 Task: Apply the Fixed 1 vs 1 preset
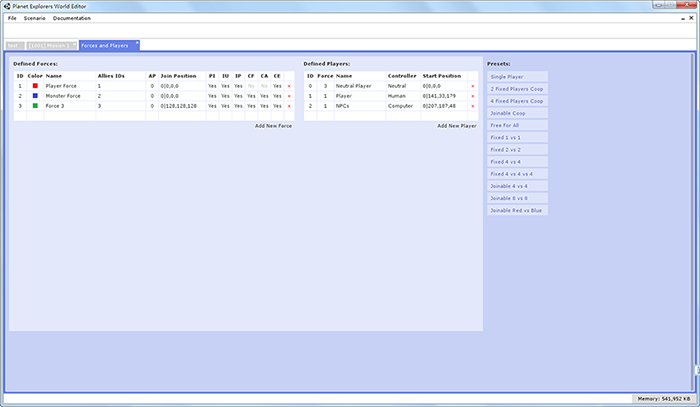[x=517, y=137]
